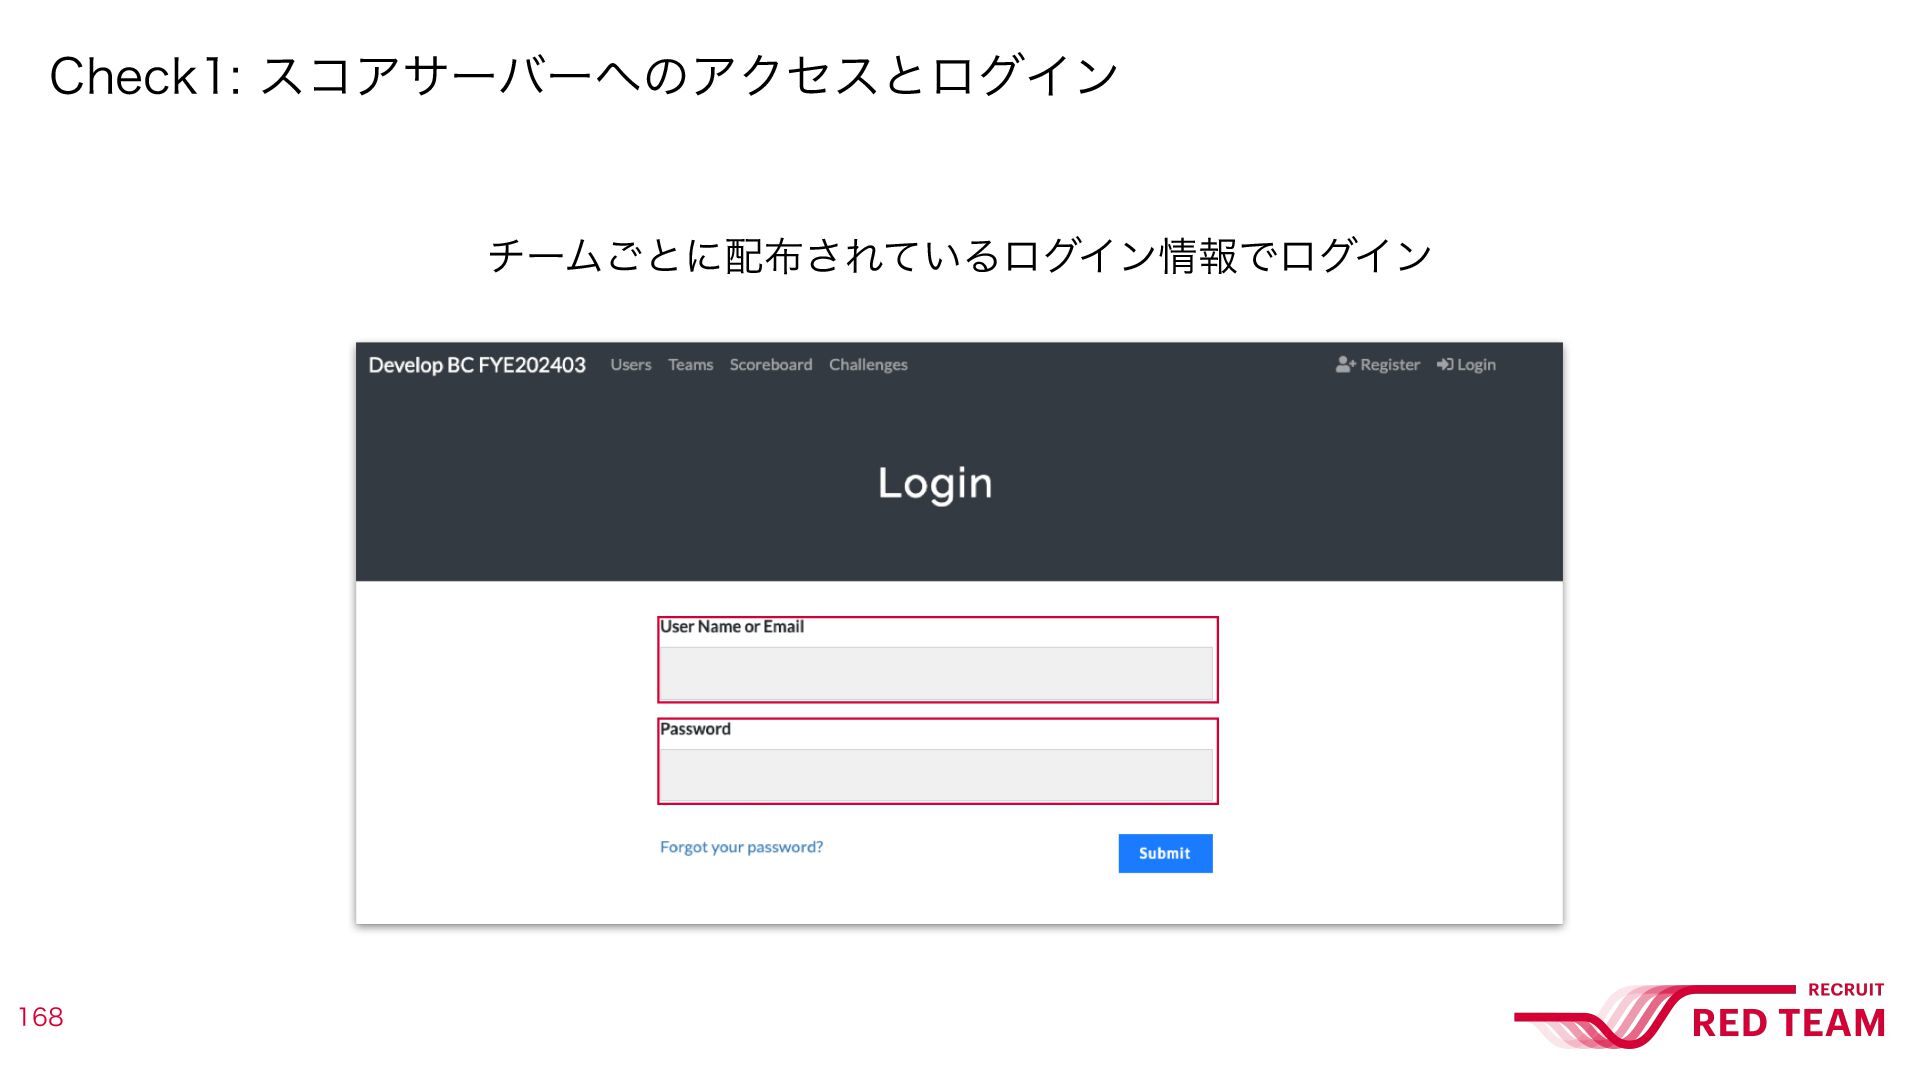Focus the Password input field
The image size is (1920, 1080).
[936, 775]
